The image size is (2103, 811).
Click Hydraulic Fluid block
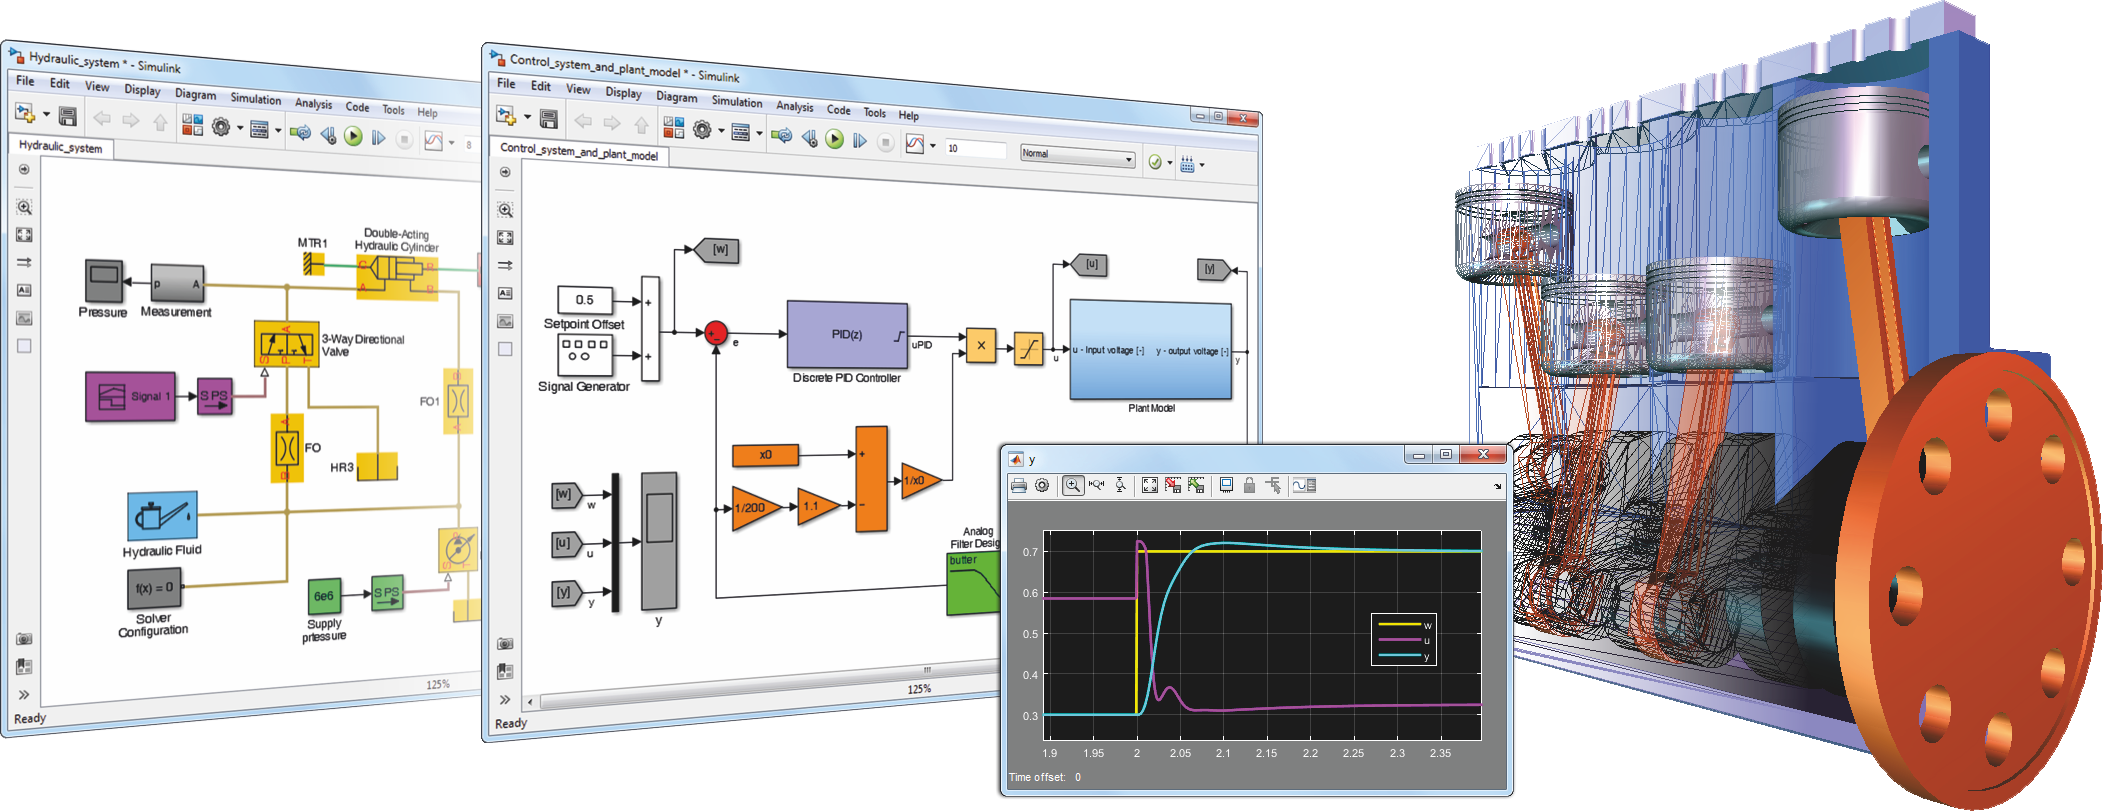[162, 516]
